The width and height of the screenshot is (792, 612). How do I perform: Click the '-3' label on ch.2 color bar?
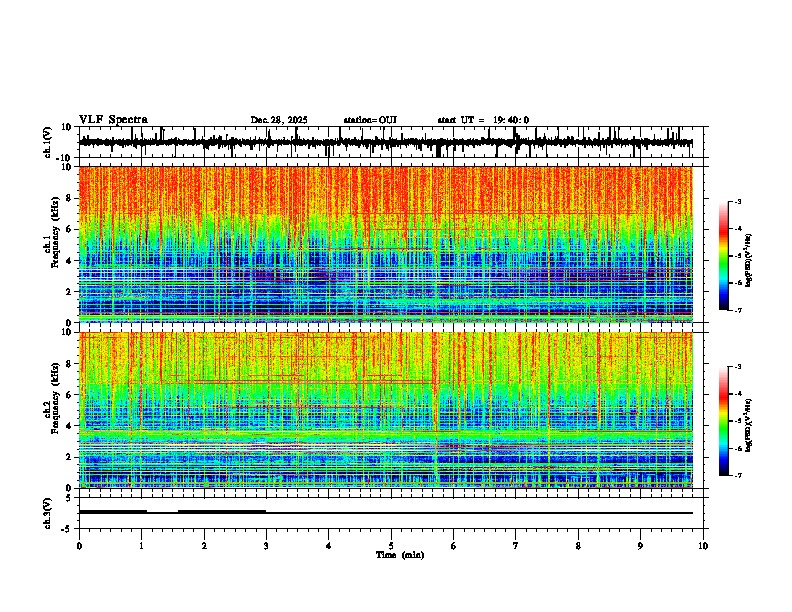[x=738, y=367]
